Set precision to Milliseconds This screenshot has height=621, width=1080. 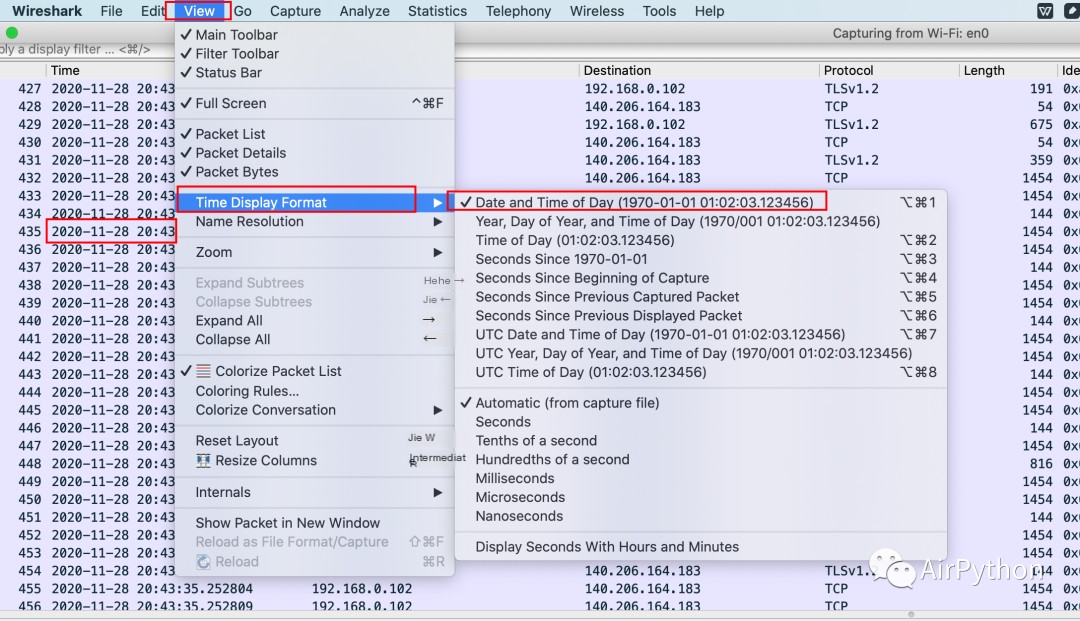(700, 478)
